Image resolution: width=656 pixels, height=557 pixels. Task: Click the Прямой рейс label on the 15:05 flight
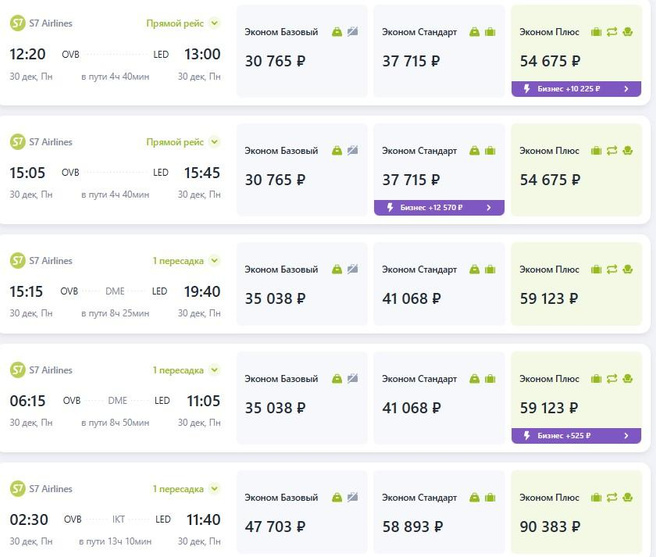(175, 142)
